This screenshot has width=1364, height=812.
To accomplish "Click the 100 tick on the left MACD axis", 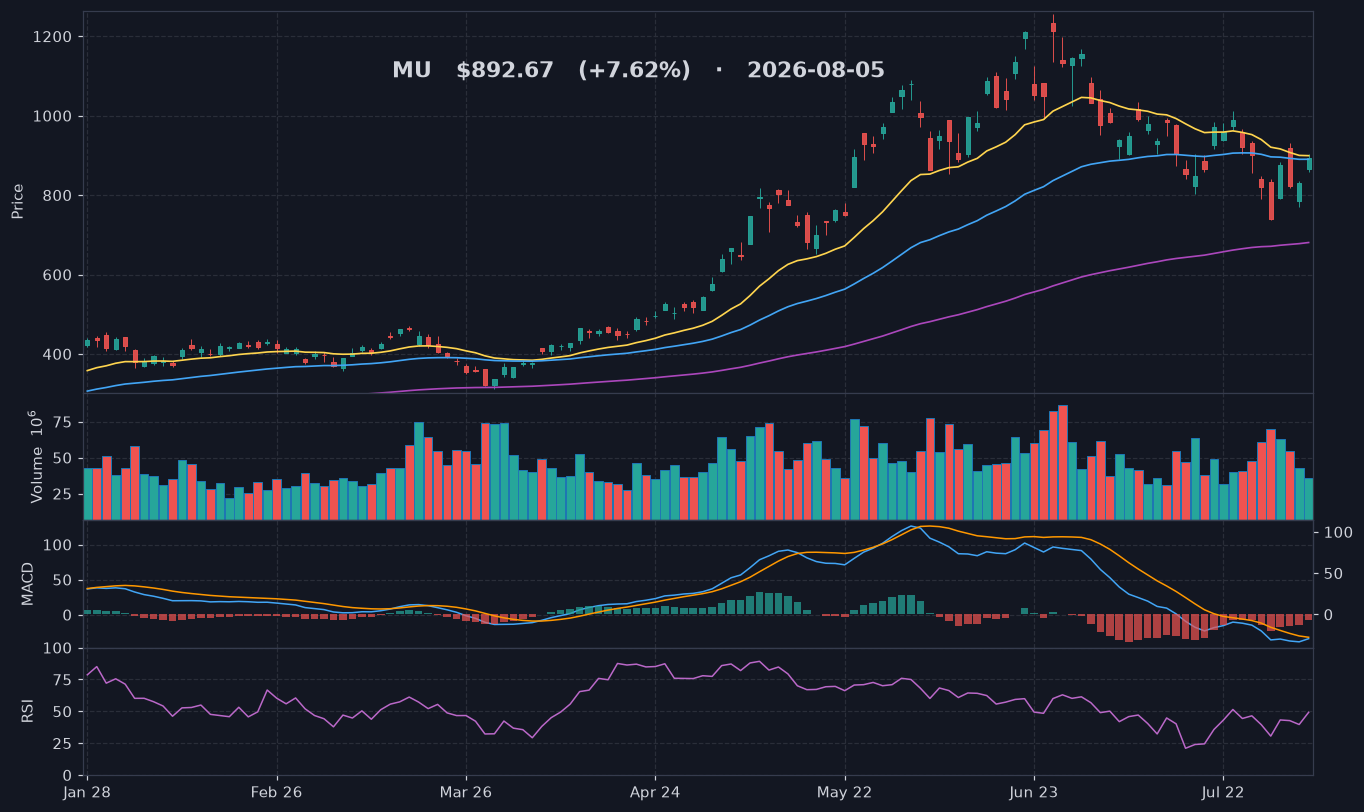I will (57, 545).
